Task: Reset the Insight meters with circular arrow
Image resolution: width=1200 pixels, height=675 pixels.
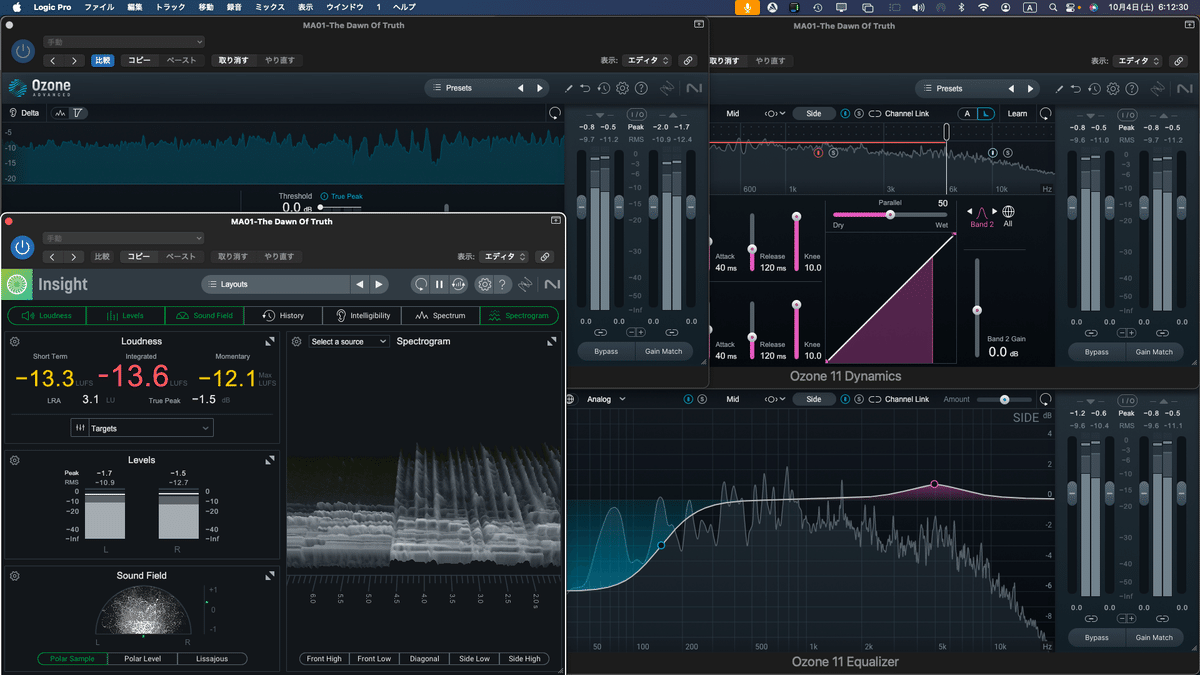Action: [421, 285]
